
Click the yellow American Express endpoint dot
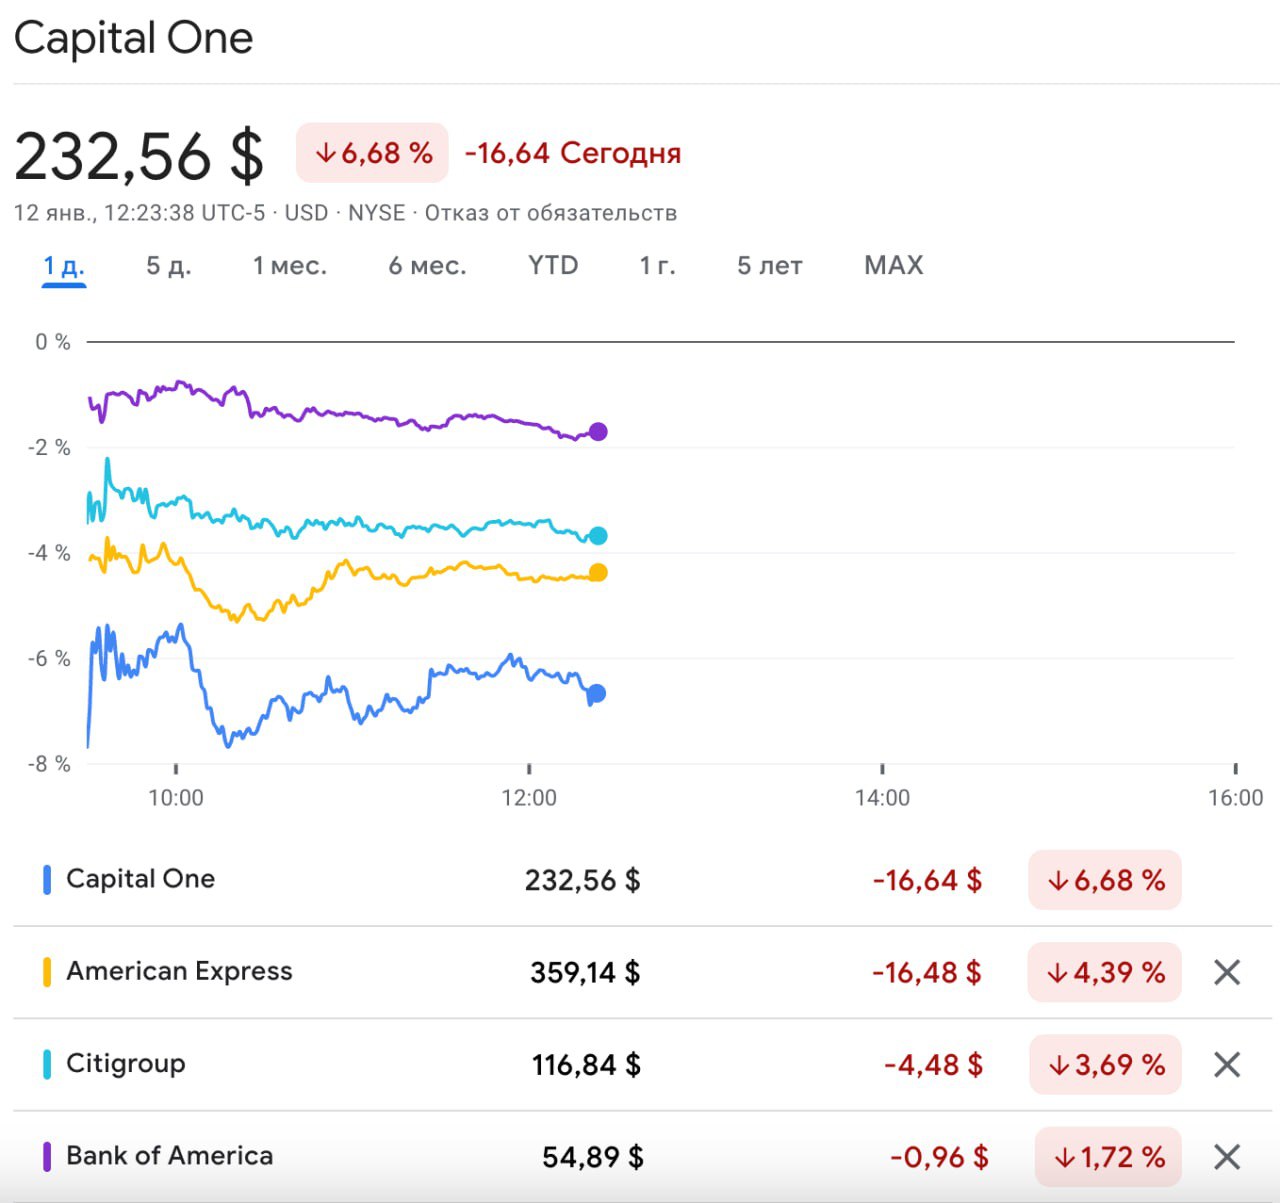598,572
